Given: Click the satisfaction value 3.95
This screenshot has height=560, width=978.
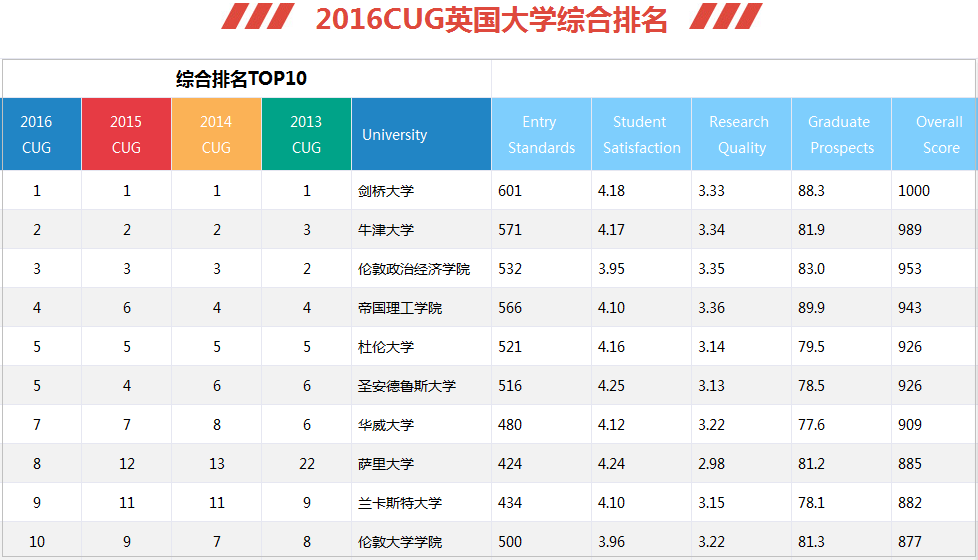Looking at the screenshot, I should tap(611, 269).
